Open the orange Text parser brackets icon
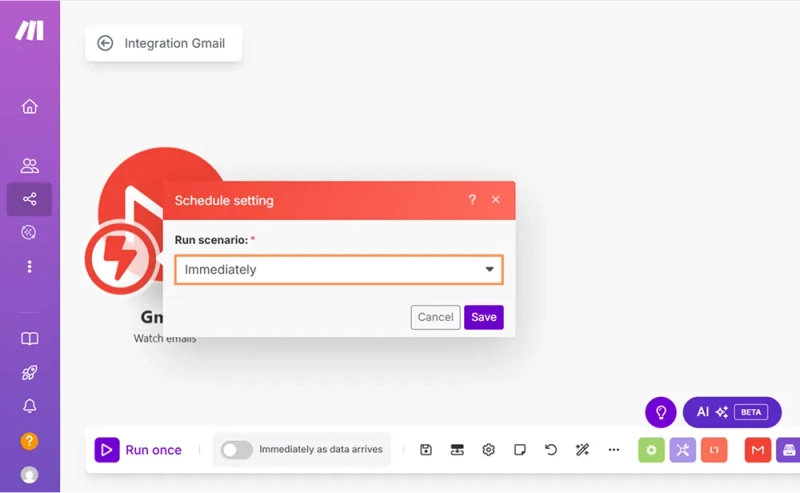The width and height of the screenshot is (800, 493). [714, 450]
